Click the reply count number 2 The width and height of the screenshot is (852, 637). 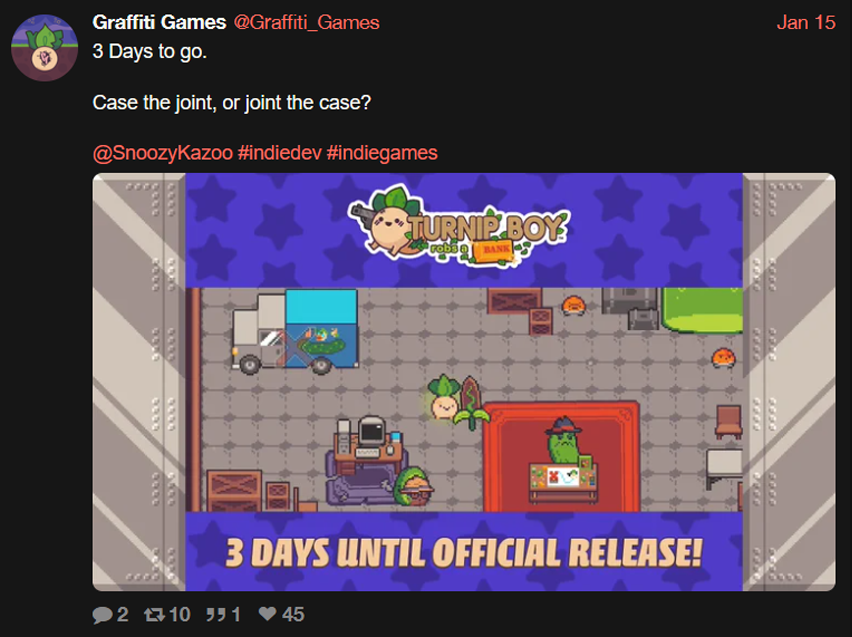(x=123, y=615)
